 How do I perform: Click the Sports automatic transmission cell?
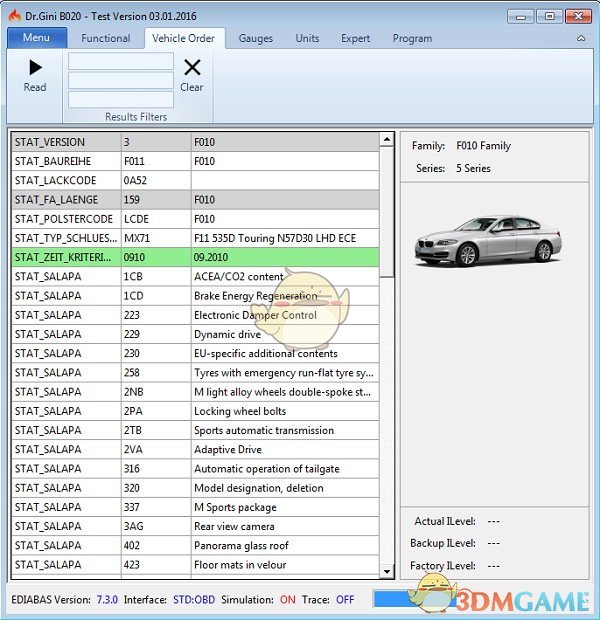tap(285, 430)
